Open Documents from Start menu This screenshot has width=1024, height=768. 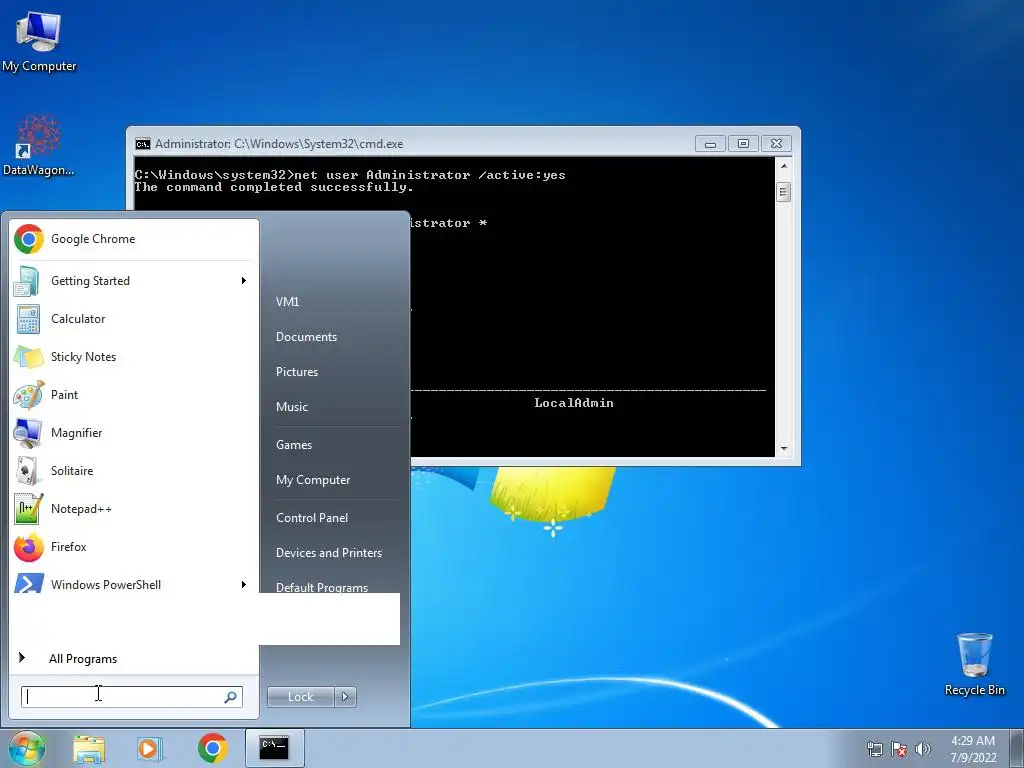click(306, 337)
